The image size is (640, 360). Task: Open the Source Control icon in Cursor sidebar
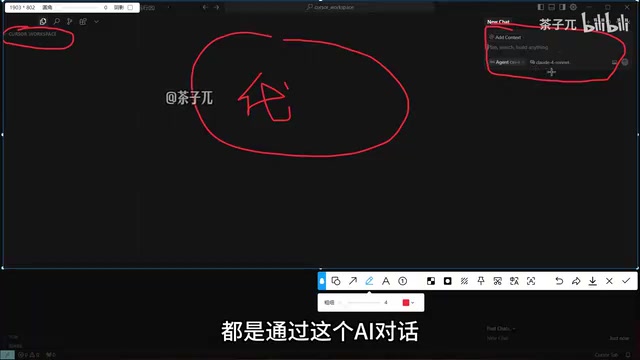tap(69, 21)
